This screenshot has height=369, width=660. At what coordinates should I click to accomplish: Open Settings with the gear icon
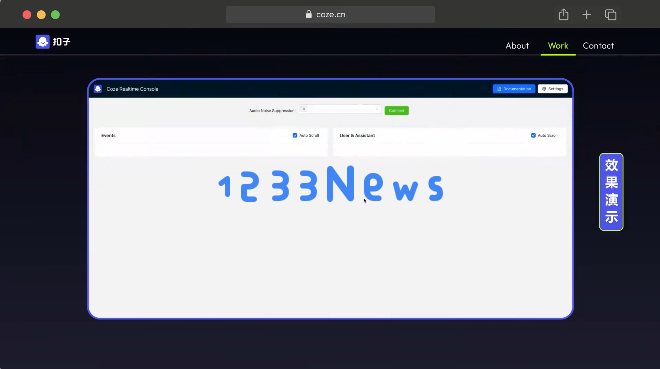[553, 89]
